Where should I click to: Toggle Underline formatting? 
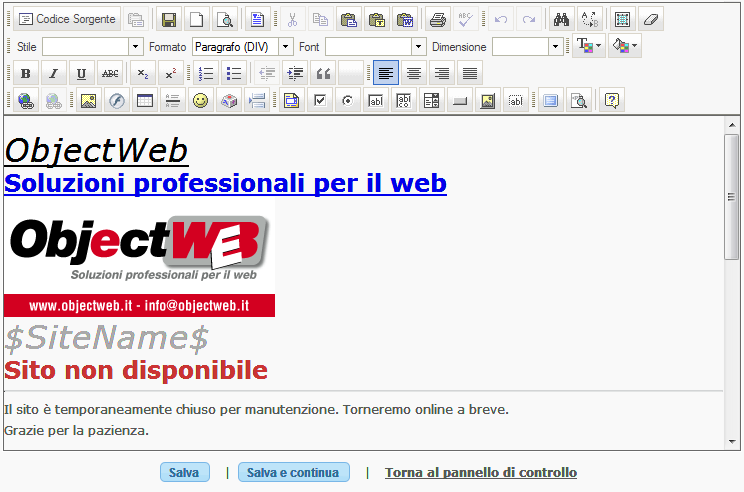(x=82, y=73)
